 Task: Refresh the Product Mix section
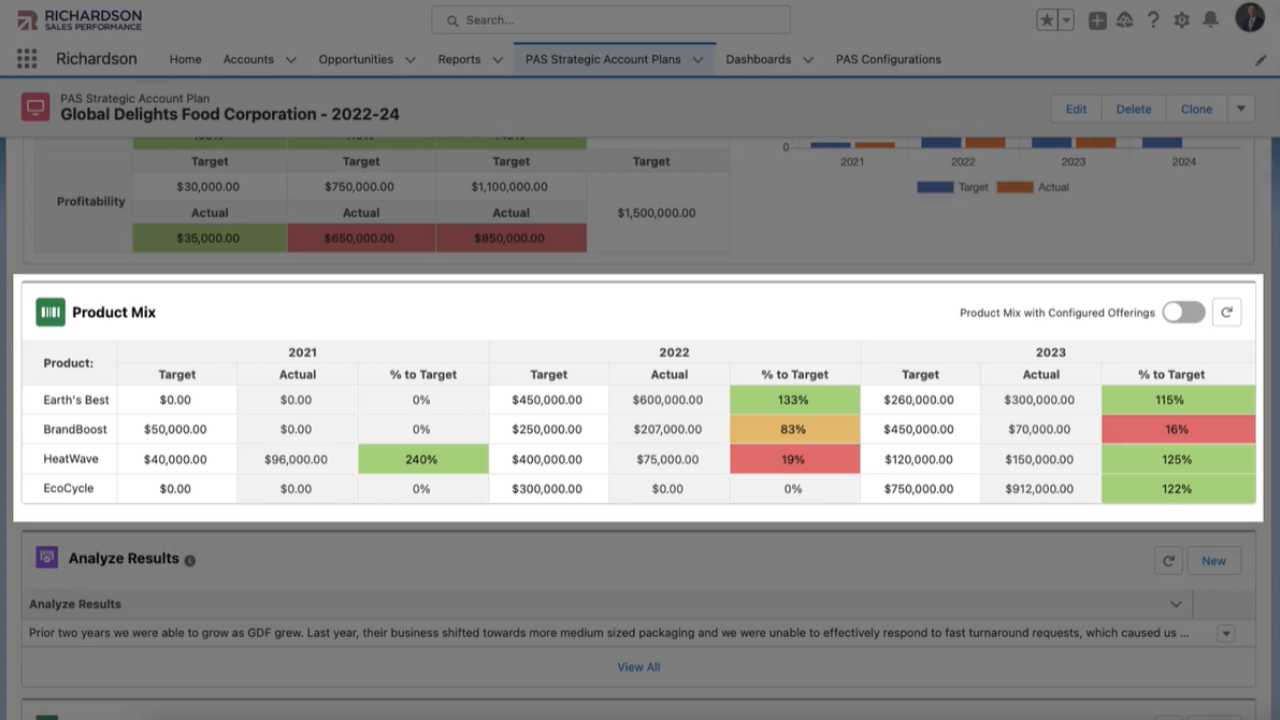[x=1227, y=312]
